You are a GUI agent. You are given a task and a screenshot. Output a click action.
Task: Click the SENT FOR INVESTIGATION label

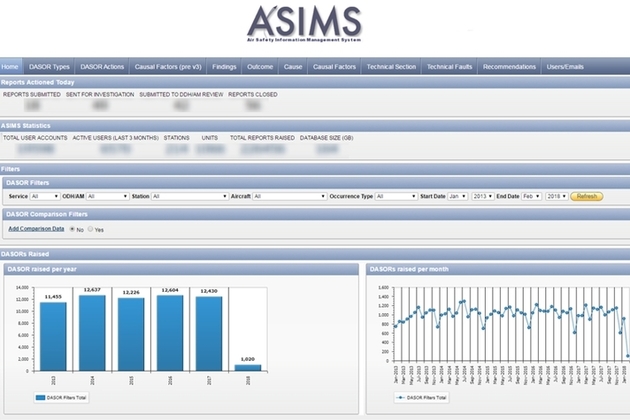[100, 94]
